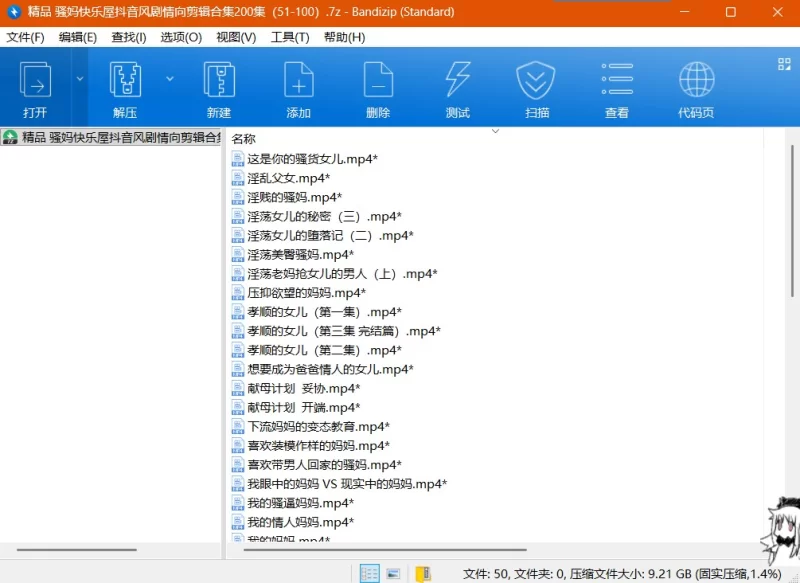The width and height of the screenshot is (800, 583).
Task: Click the Bandizip logo in the title bar
Action: tap(14, 12)
